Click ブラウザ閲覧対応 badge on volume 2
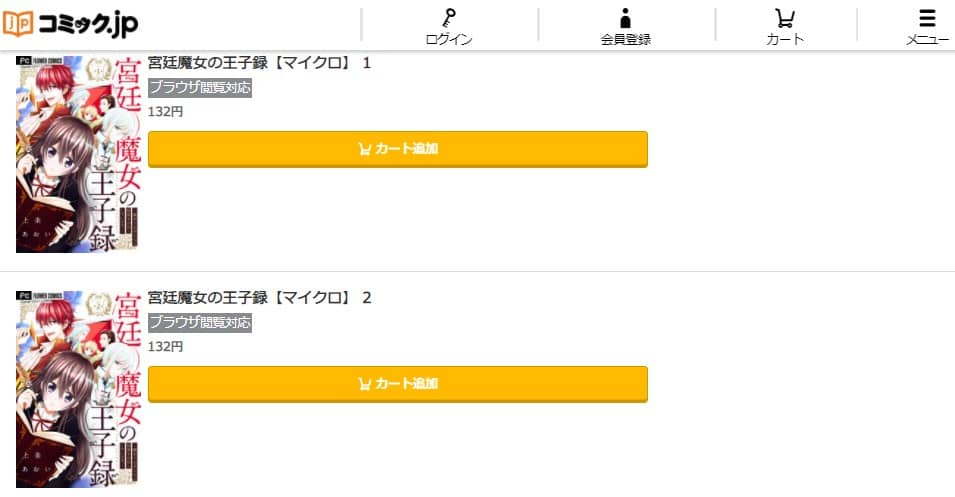 coord(200,323)
